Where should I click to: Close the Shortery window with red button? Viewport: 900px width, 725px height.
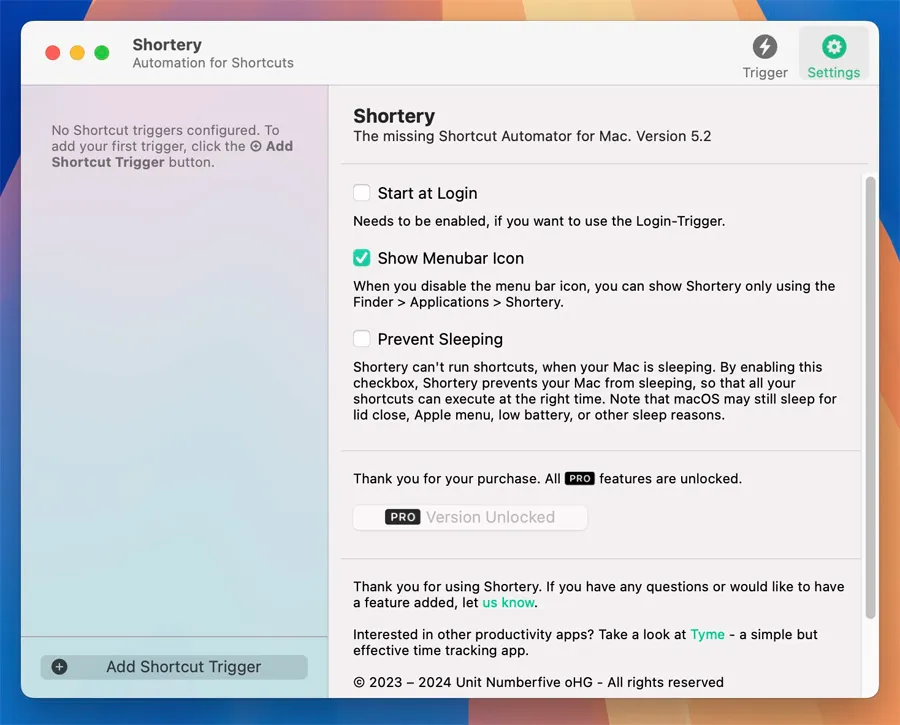tap(53, 53)
